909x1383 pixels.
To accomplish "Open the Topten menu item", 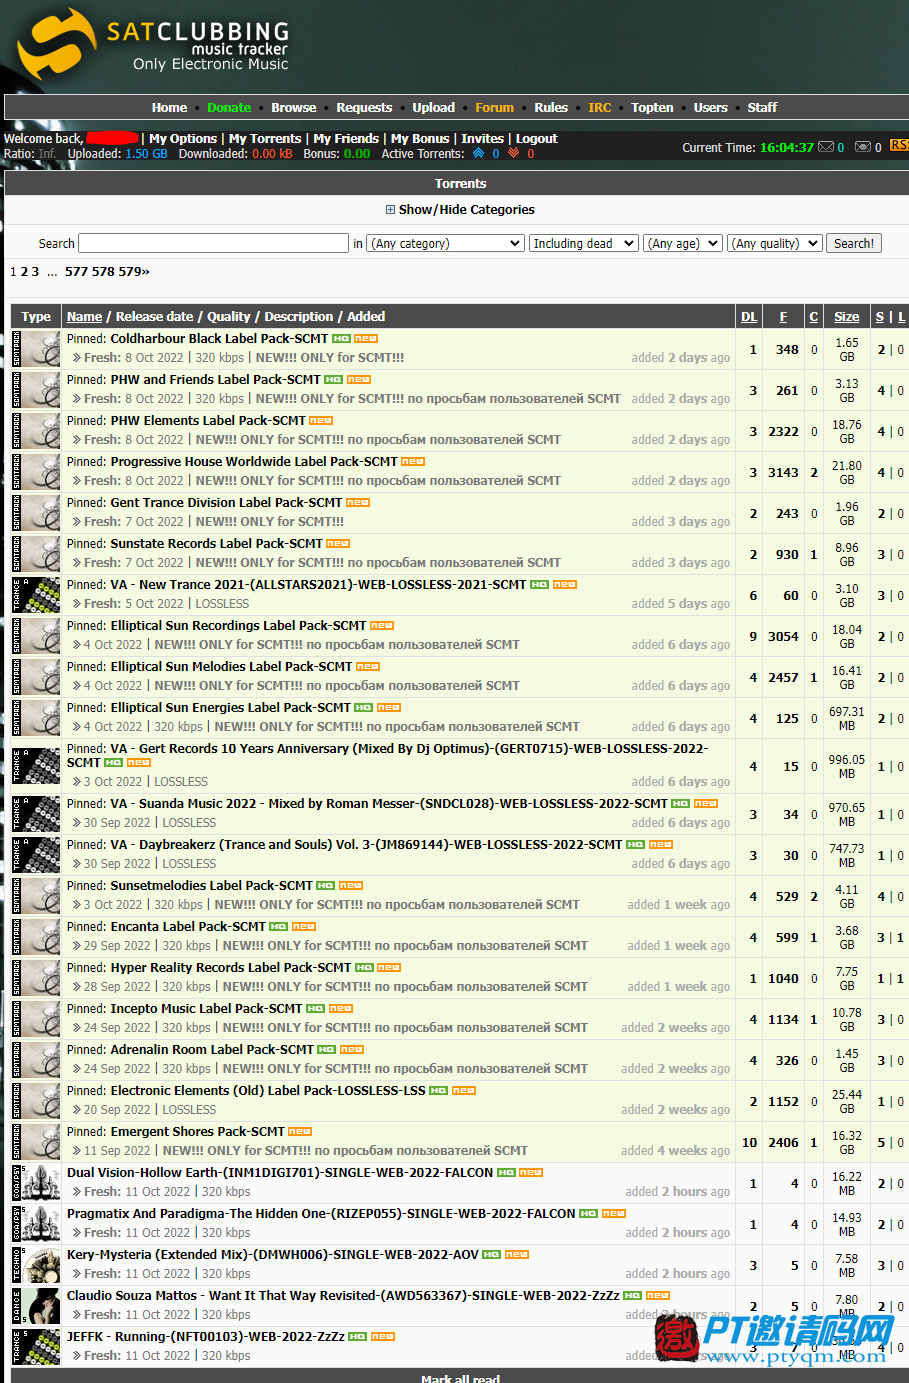I will (652, 108).
